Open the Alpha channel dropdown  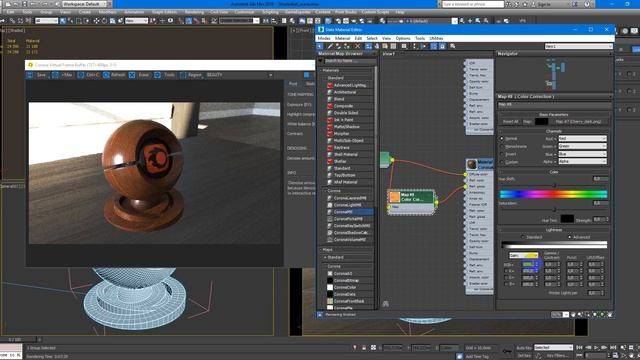click(x=582, y=162)
